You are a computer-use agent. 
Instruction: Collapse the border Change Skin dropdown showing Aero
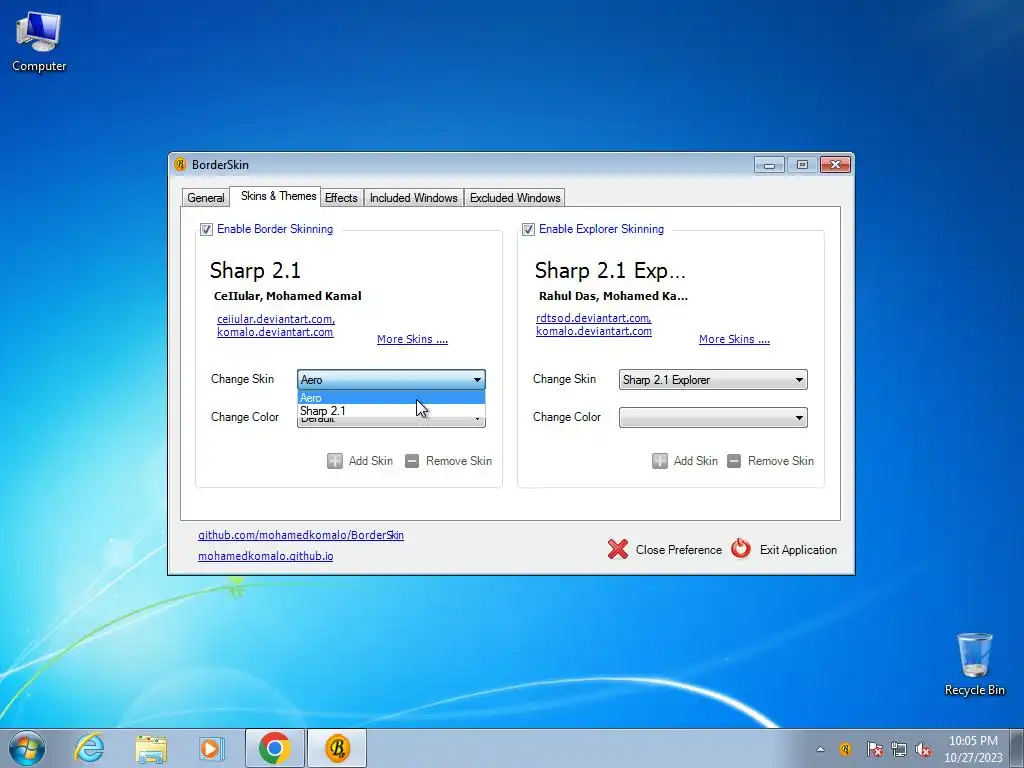click(391, 379)
